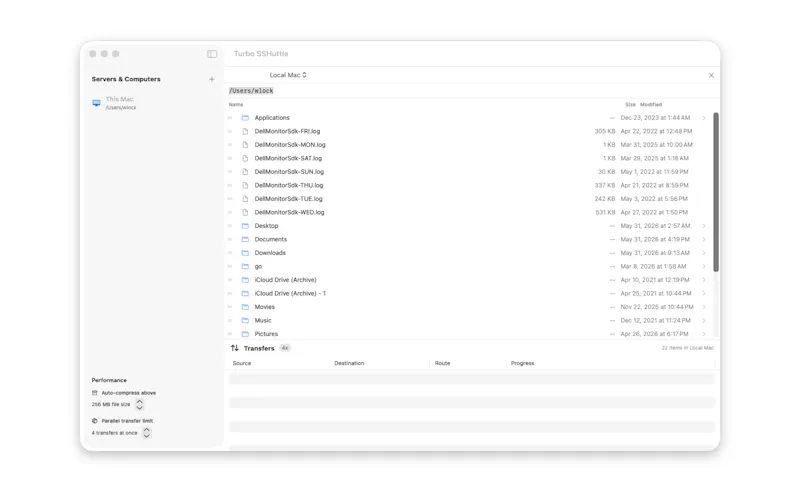This screenshot has width=800, height=500.
Task: Click the Downloads folder icon
Action: pos(245,253)
